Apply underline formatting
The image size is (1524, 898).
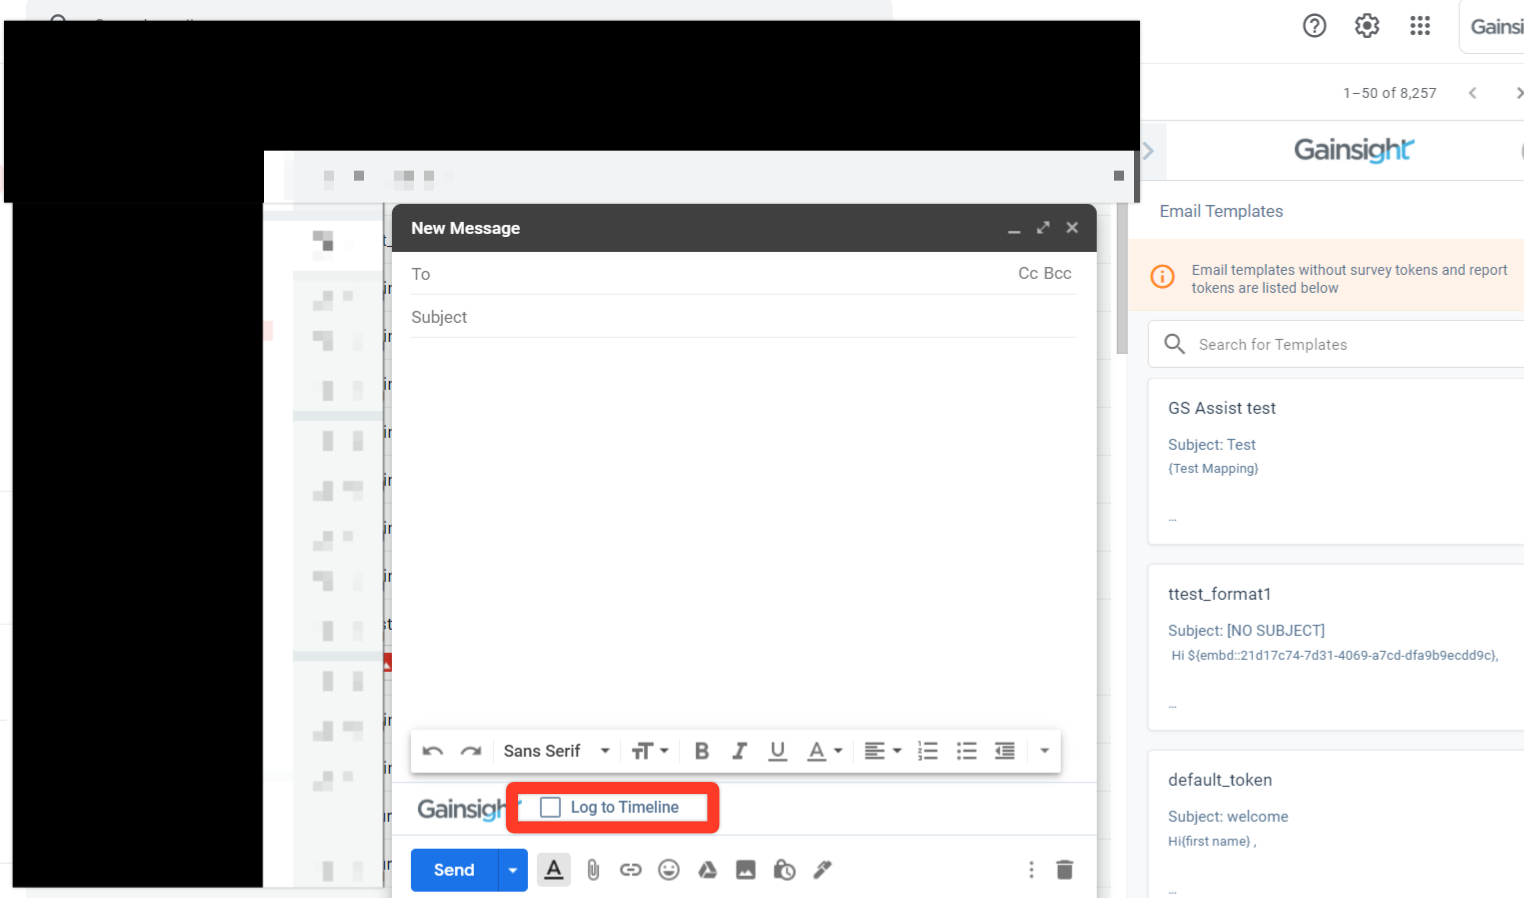[777, 751]
